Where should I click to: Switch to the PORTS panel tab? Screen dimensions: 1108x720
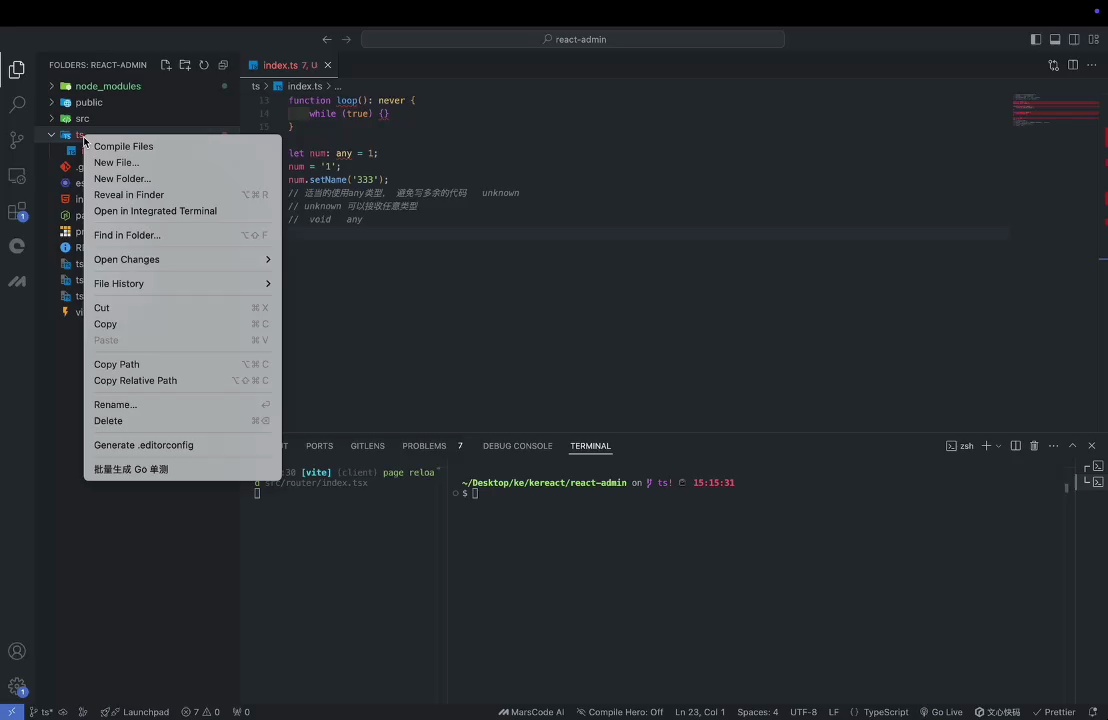coord(319,446)
